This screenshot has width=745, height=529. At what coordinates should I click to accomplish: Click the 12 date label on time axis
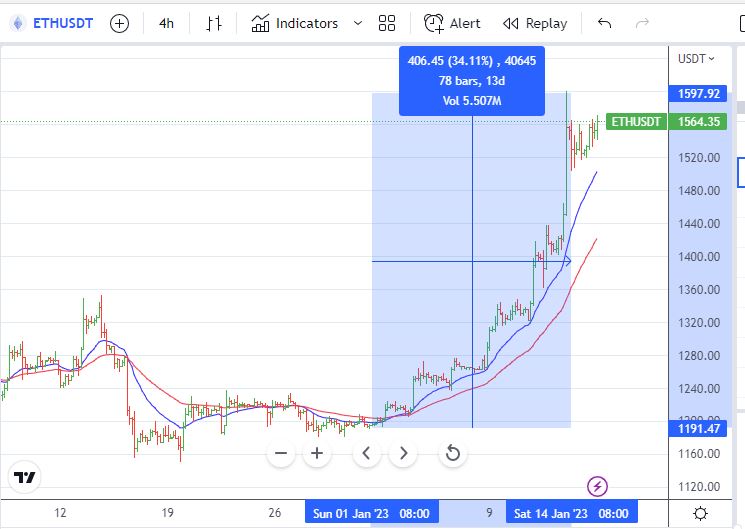pyautogui.click(x=60, y=513)
